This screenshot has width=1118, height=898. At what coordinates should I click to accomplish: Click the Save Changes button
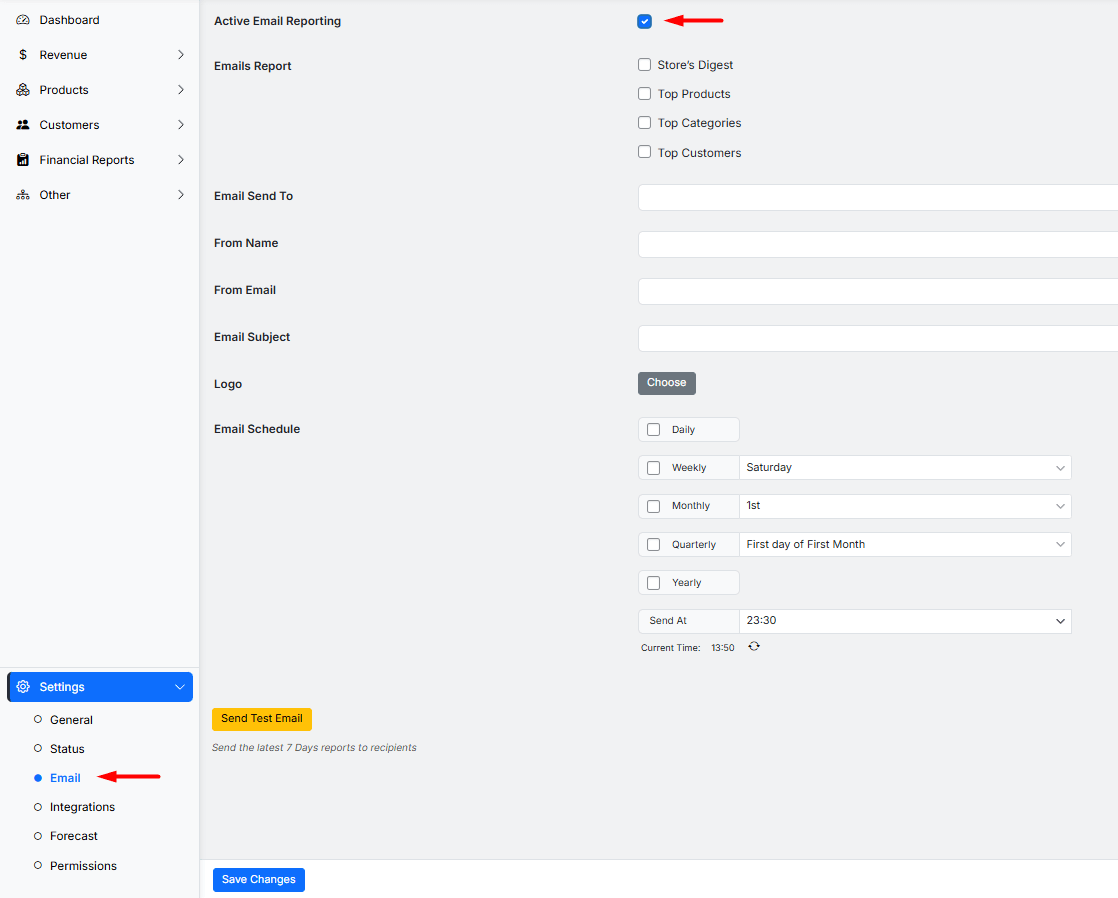click(x=259, y=880)
